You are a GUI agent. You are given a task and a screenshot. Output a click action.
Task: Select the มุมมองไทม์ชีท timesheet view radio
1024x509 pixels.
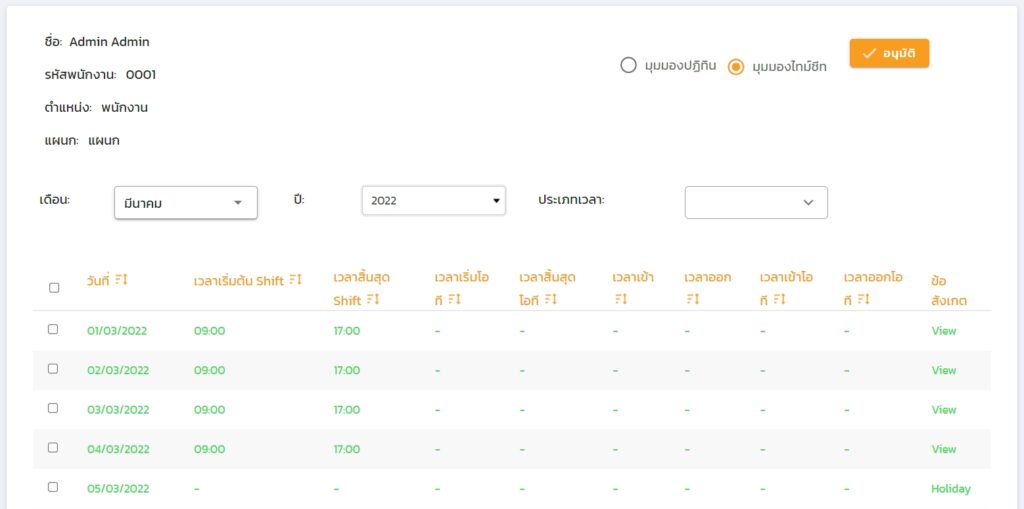point(736,67)
